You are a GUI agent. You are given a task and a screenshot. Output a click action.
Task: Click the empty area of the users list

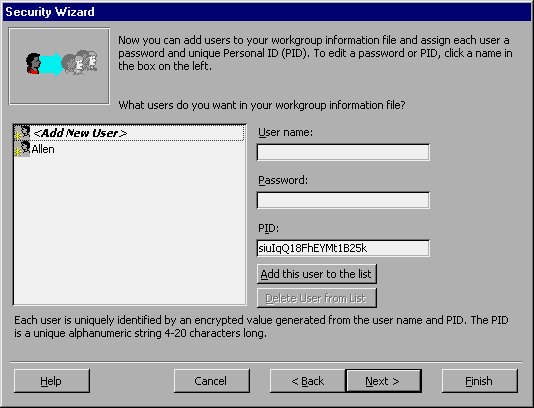coord(129,230)
